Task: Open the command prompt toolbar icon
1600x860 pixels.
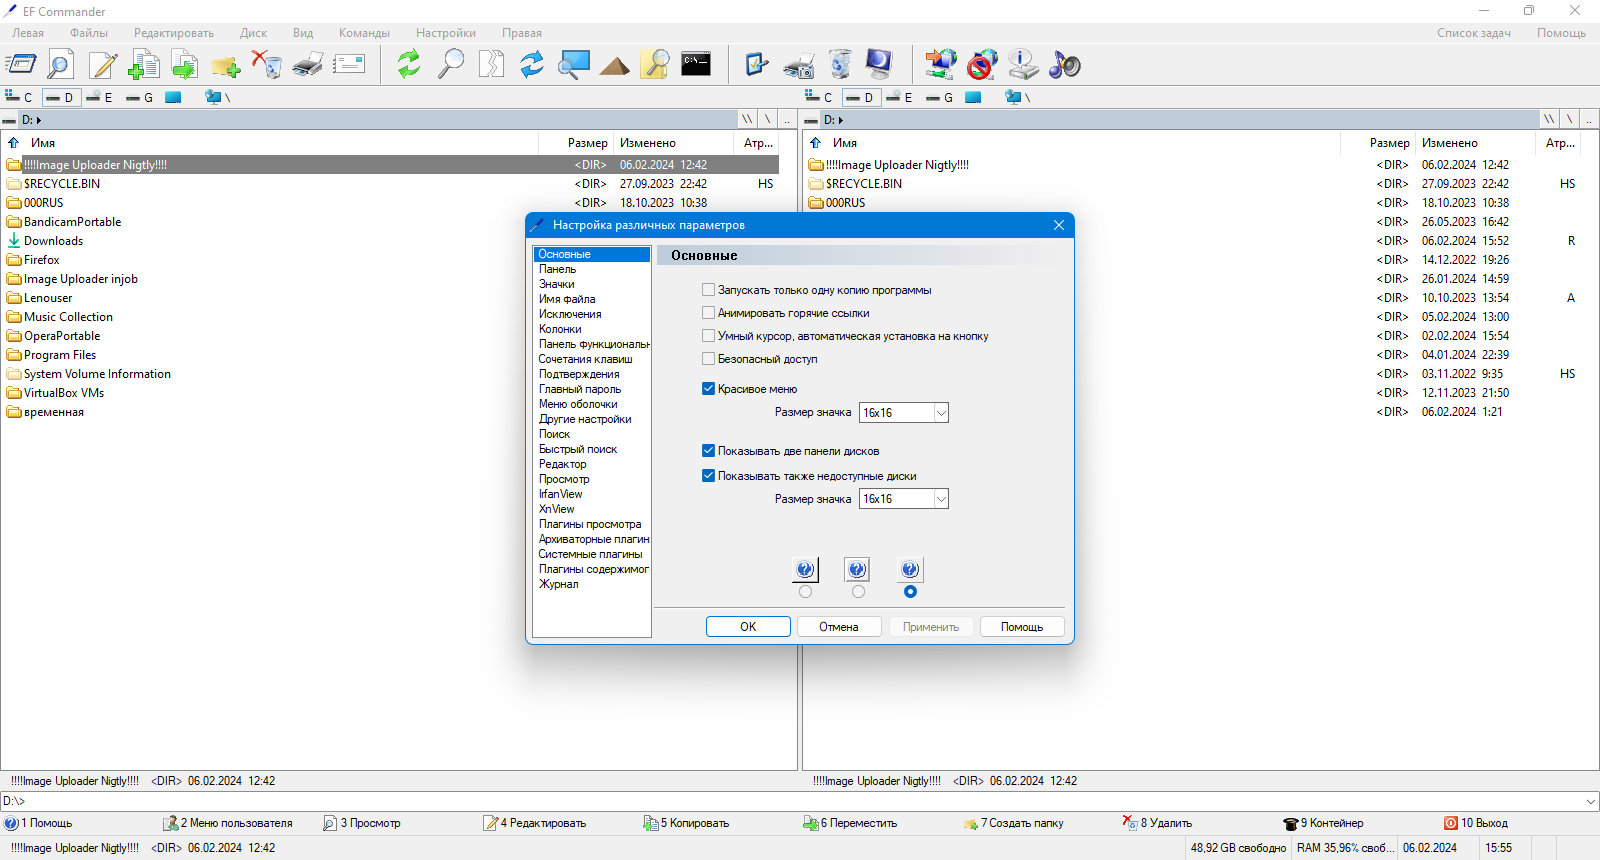Action: (696, 65)
